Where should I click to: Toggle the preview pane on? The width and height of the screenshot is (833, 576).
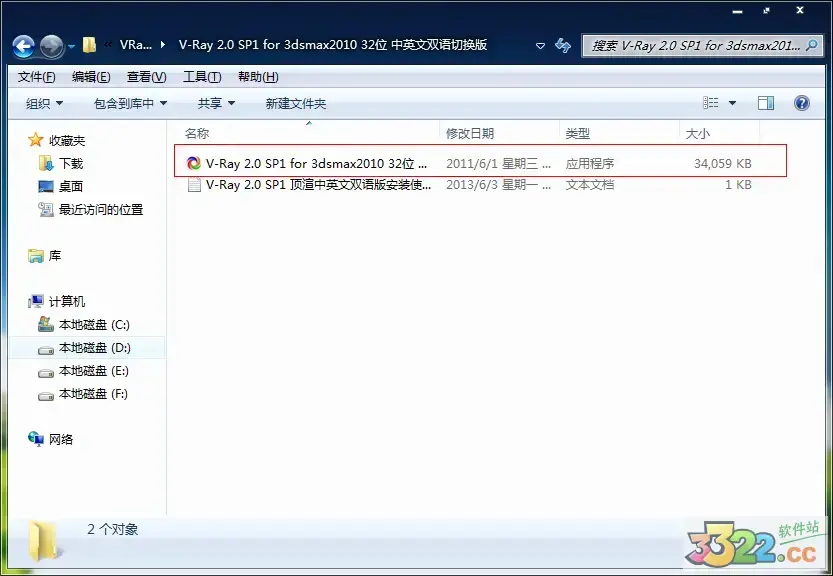[766, 102]
